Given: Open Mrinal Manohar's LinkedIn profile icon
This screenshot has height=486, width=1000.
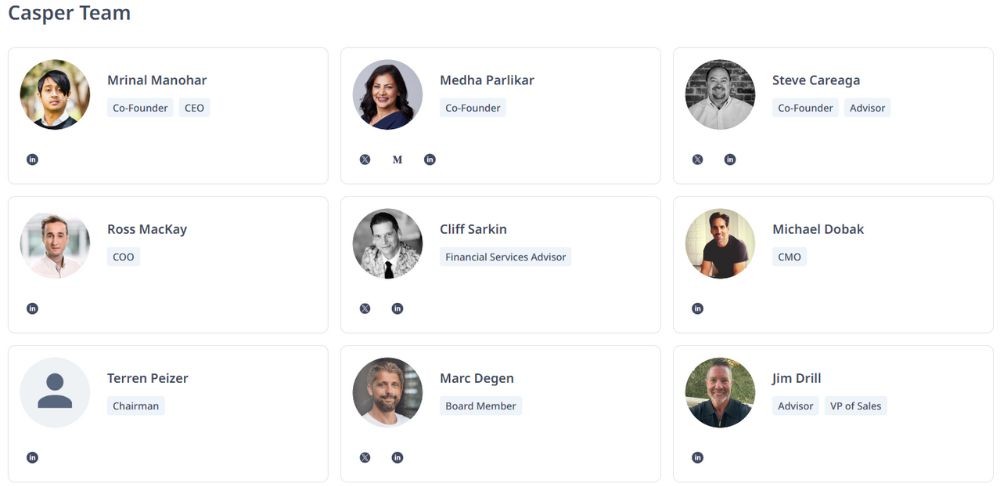Looking at the screenshot, I should pyautogui.click(x=32, y=160).
